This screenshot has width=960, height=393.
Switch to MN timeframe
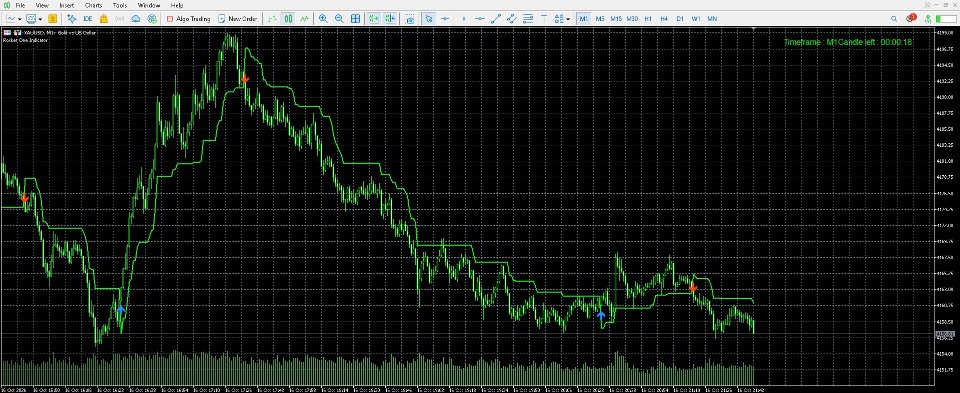click(x=712, y=18)
